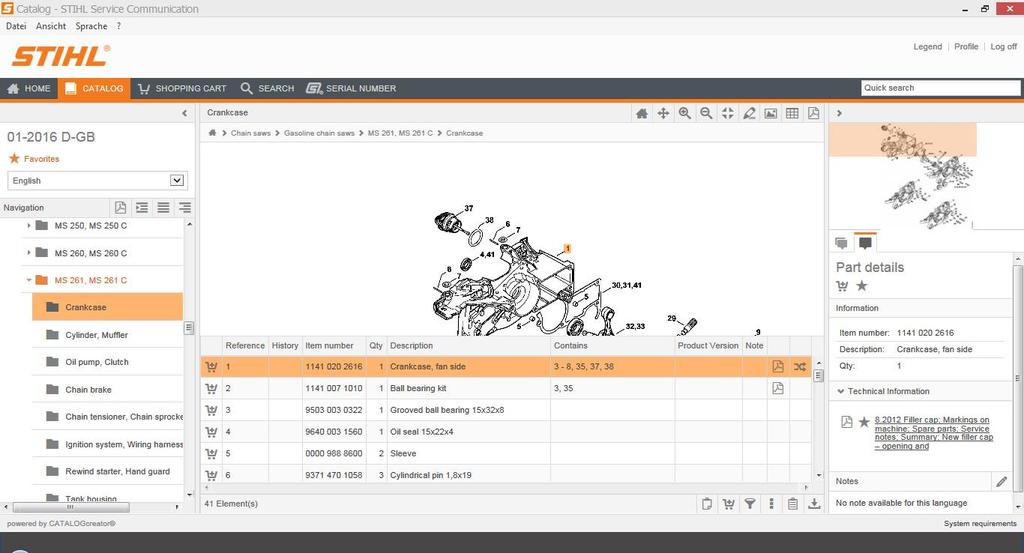Click the Quick search input field
Screen dimensions: 1024x553
click(940, 87)
